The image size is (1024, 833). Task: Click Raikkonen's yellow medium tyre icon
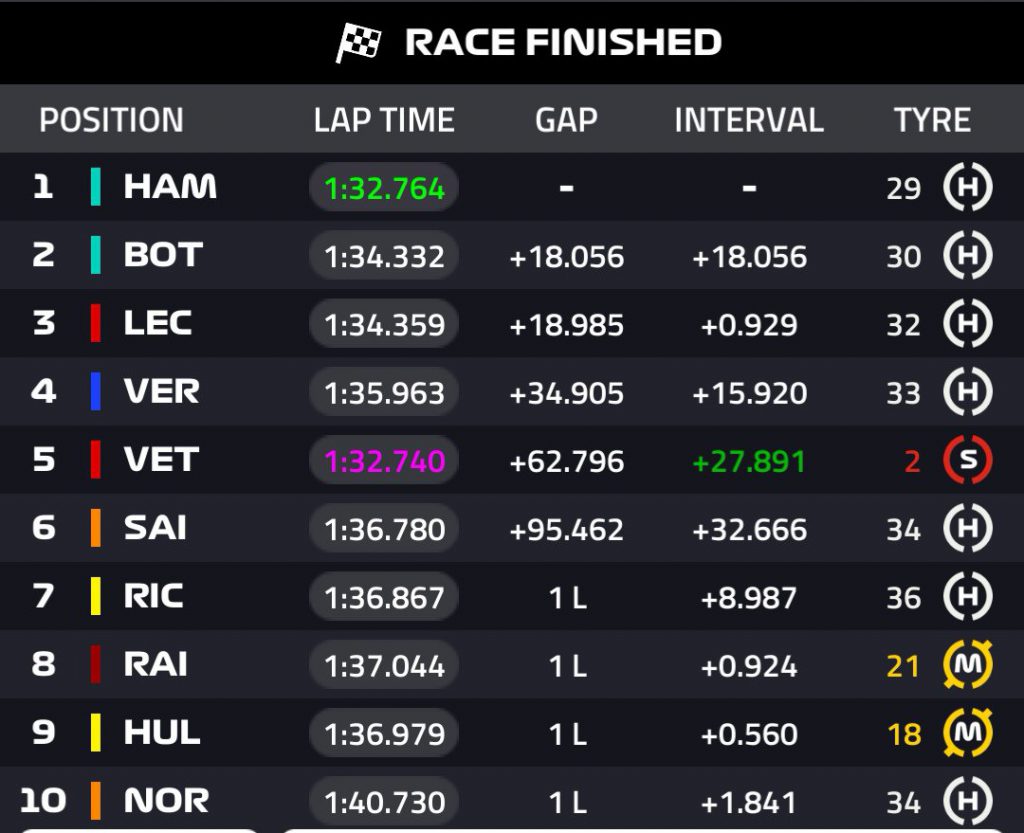pos(967,665)
